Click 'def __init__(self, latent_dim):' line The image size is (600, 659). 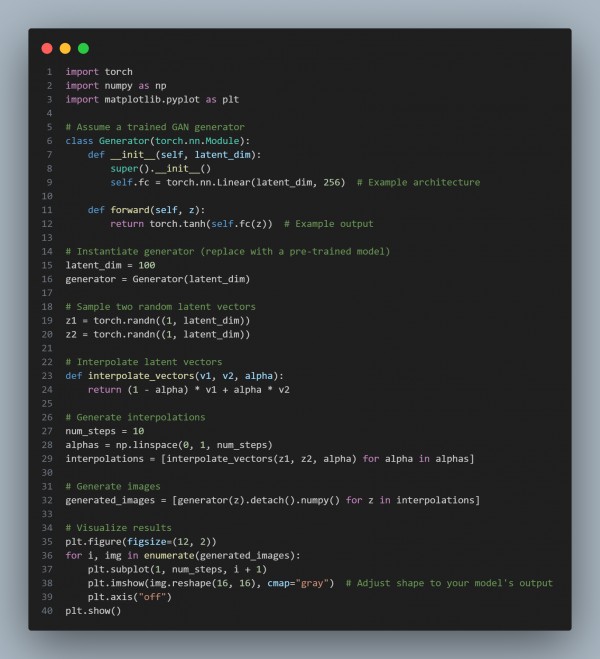click(174, 155)
